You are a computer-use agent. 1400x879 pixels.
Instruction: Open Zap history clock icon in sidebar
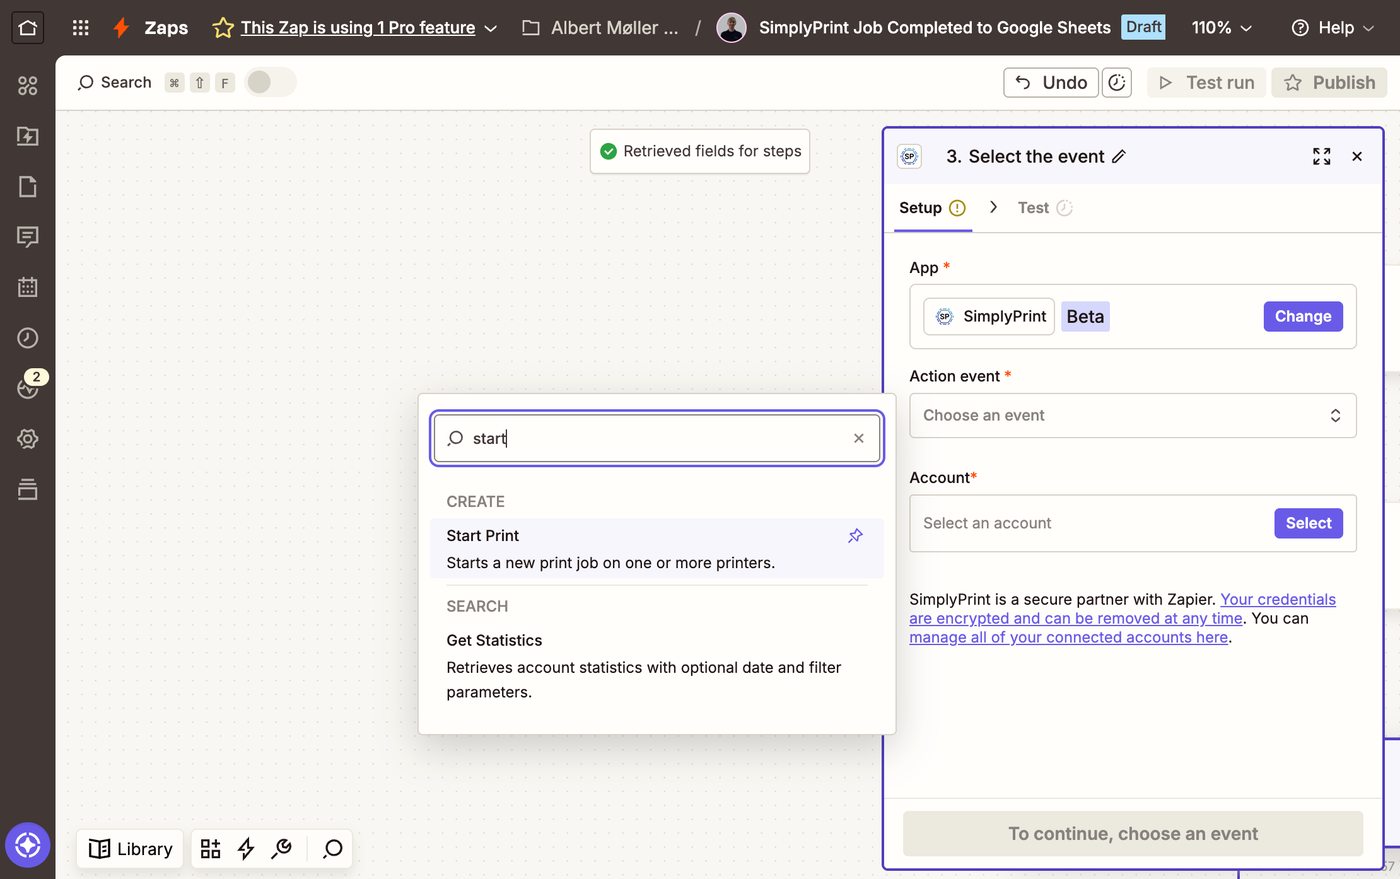[28, 338]
